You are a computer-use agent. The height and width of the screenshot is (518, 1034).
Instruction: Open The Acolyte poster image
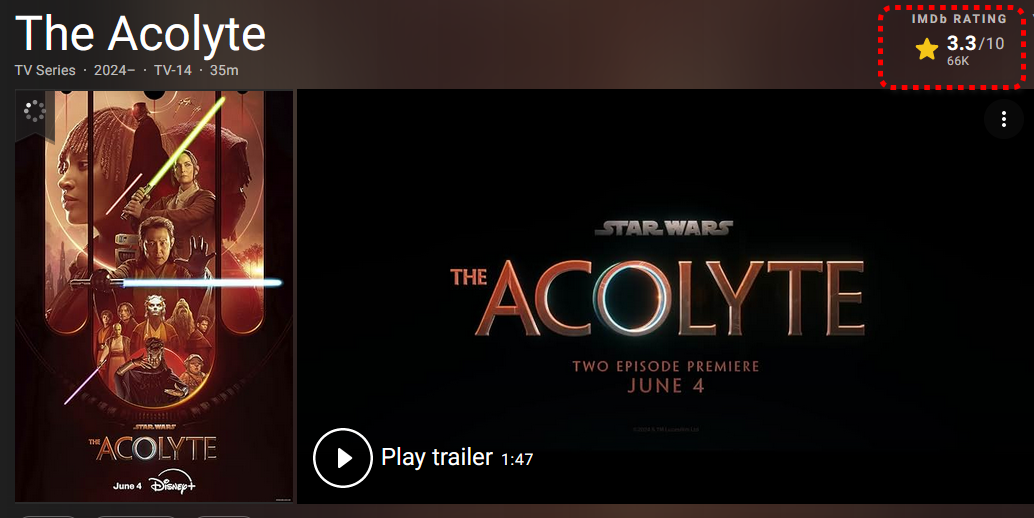(154, 297)
